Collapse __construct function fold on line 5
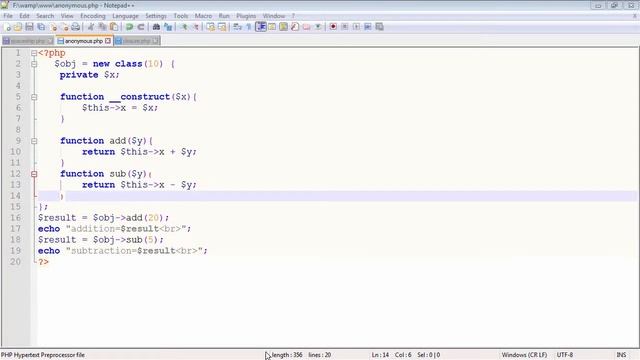Viewport: 640px width, 360px height. (34, 97)
